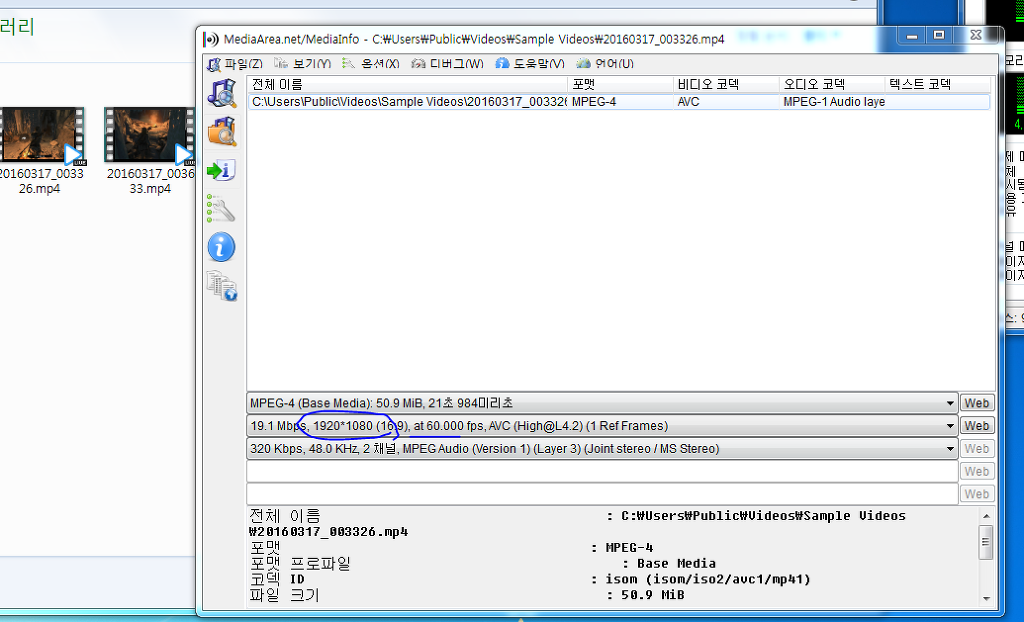The height and width of the screenshot is (622, 1024).
Task: Click the blue About info icon
Action: coord(221,248)
